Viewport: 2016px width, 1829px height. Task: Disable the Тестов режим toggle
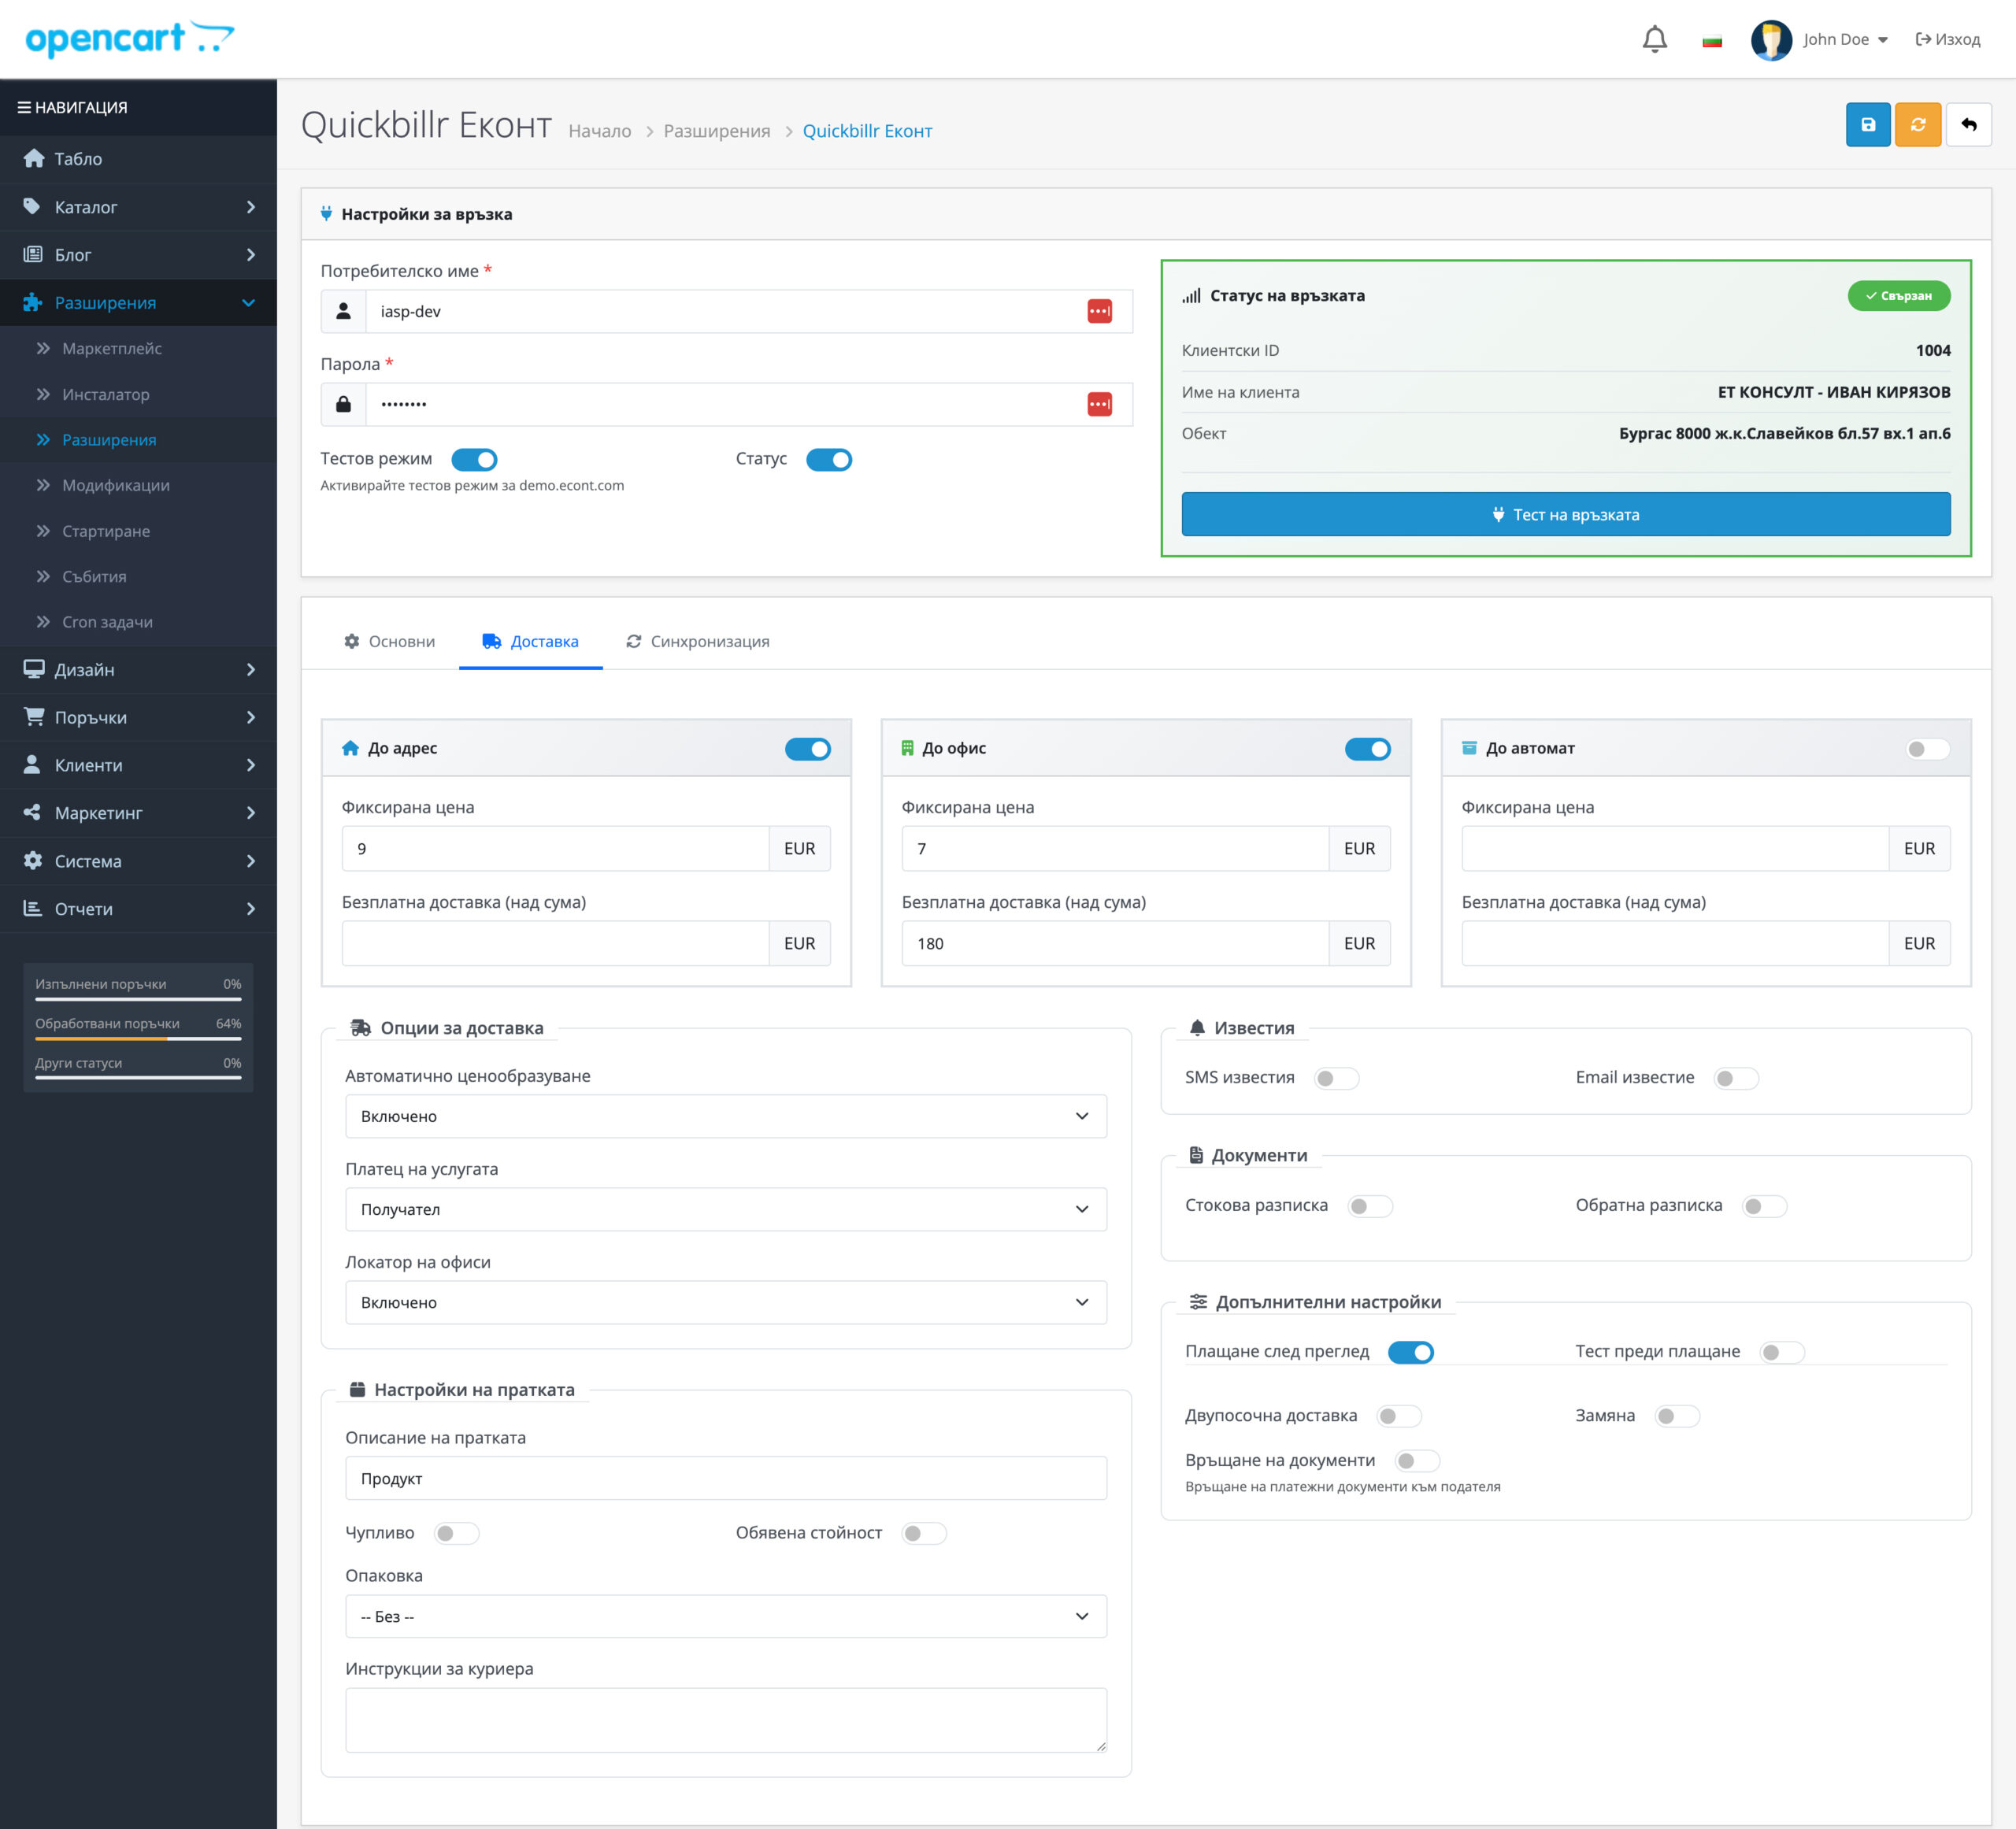point(474,460)
